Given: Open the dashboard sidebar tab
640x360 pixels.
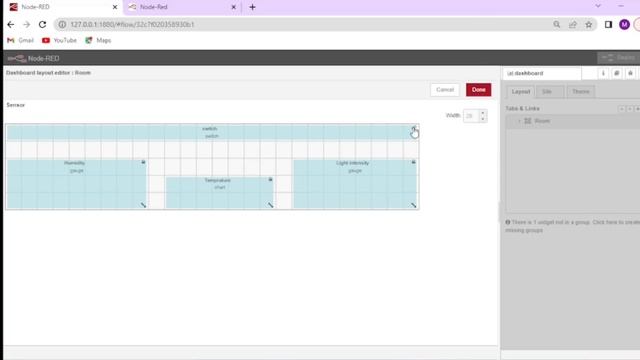Looking at the screenshot, I should click(542, 73).
